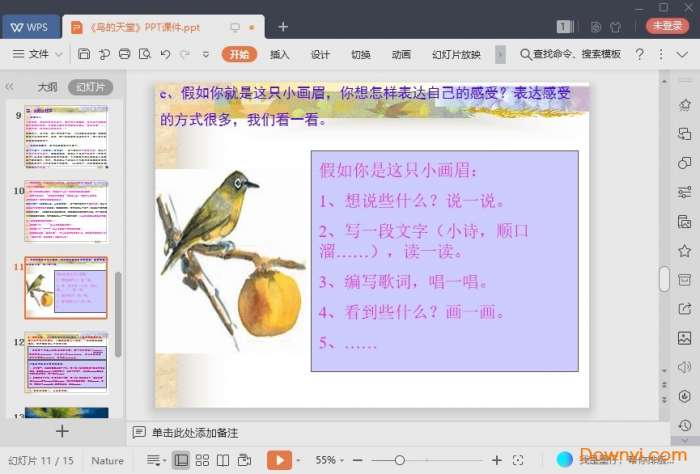This screenshot has width=700, height=474.
Task: Open the help question mark icon
Action: [639, 54]
